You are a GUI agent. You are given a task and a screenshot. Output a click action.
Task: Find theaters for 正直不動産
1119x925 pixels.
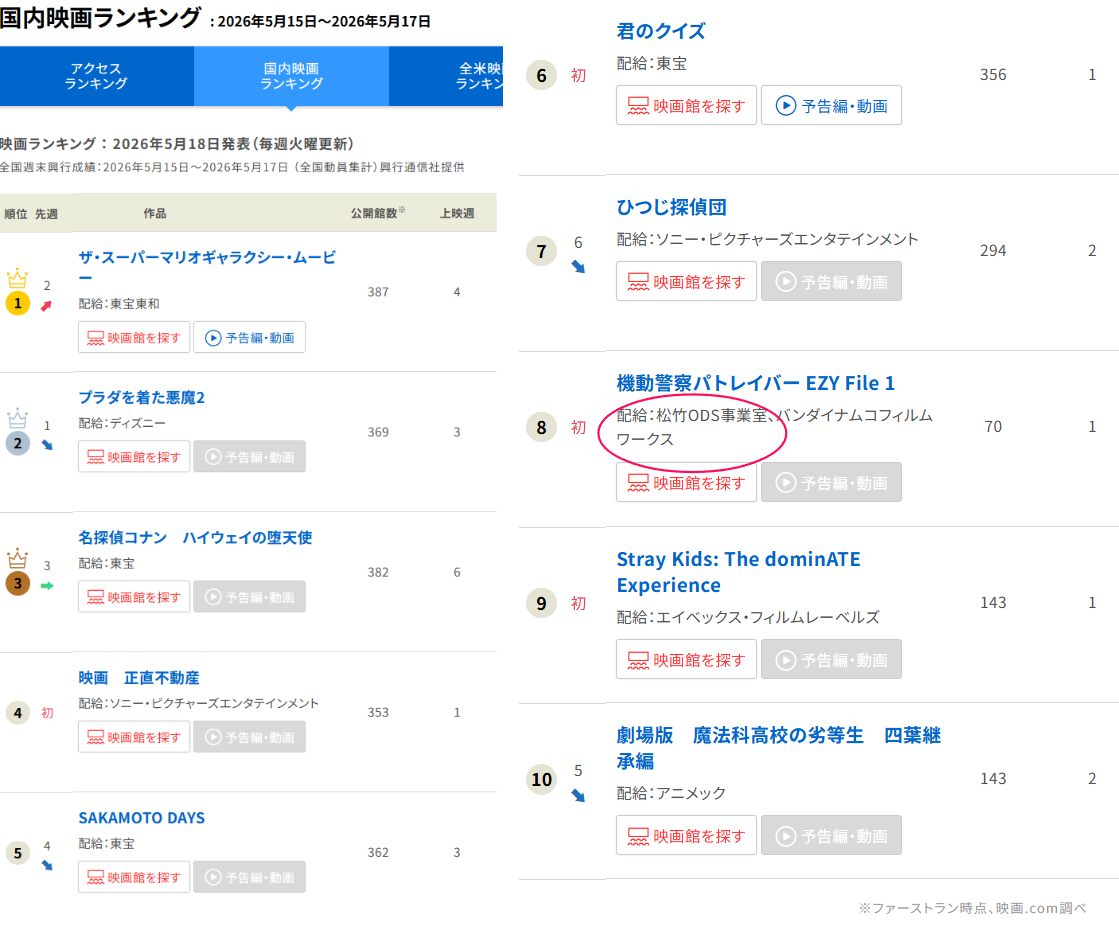pos(134,737)
